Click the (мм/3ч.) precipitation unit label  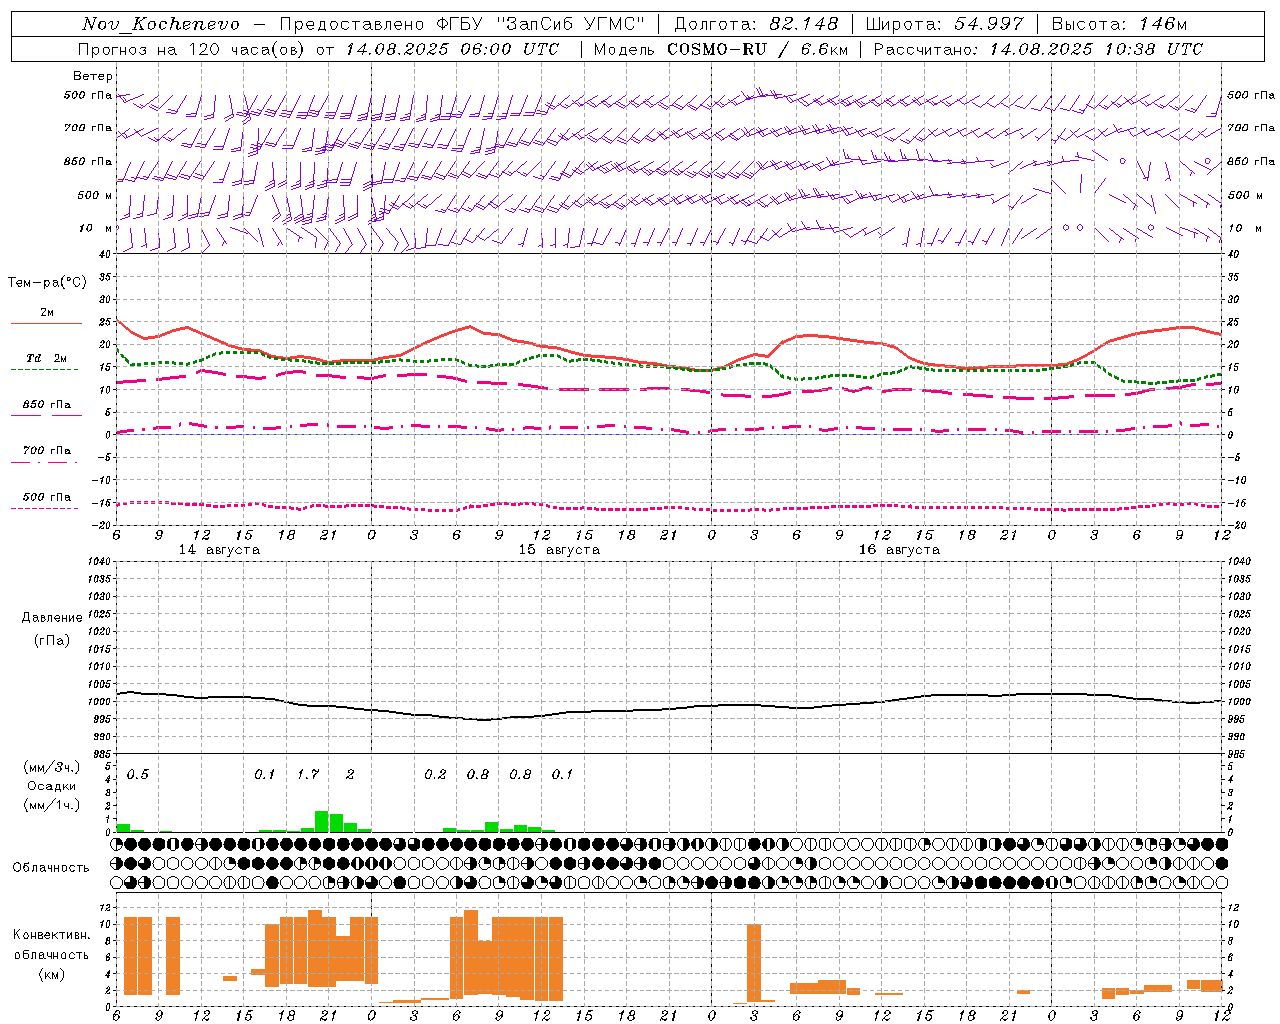52,768
